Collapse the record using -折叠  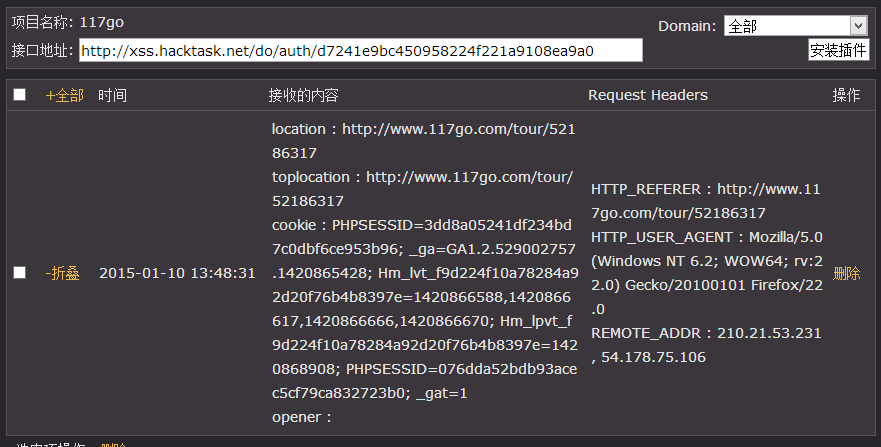tap(62, 273)
